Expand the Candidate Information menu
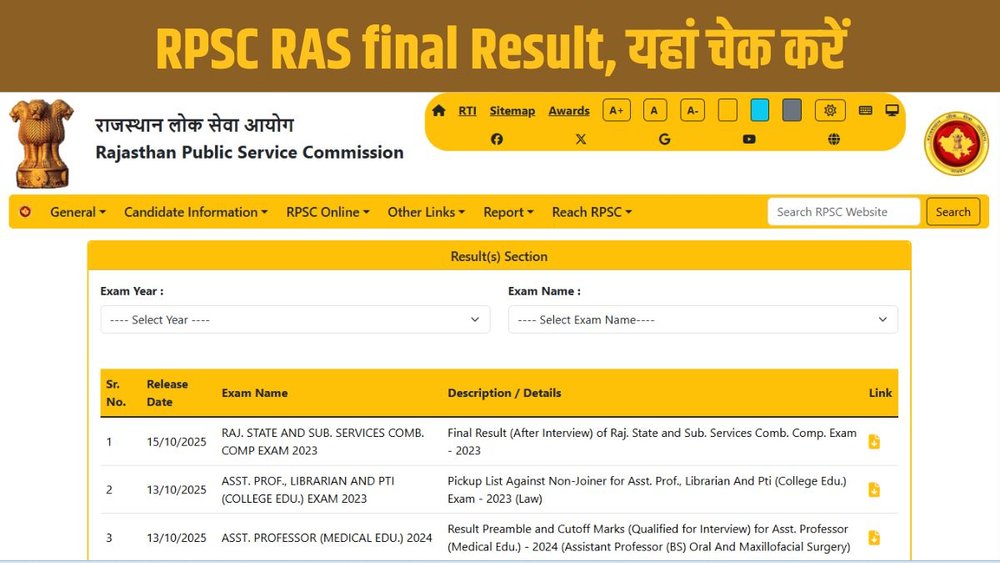Viewport: 1000px width, 563px height. point(195,212)
